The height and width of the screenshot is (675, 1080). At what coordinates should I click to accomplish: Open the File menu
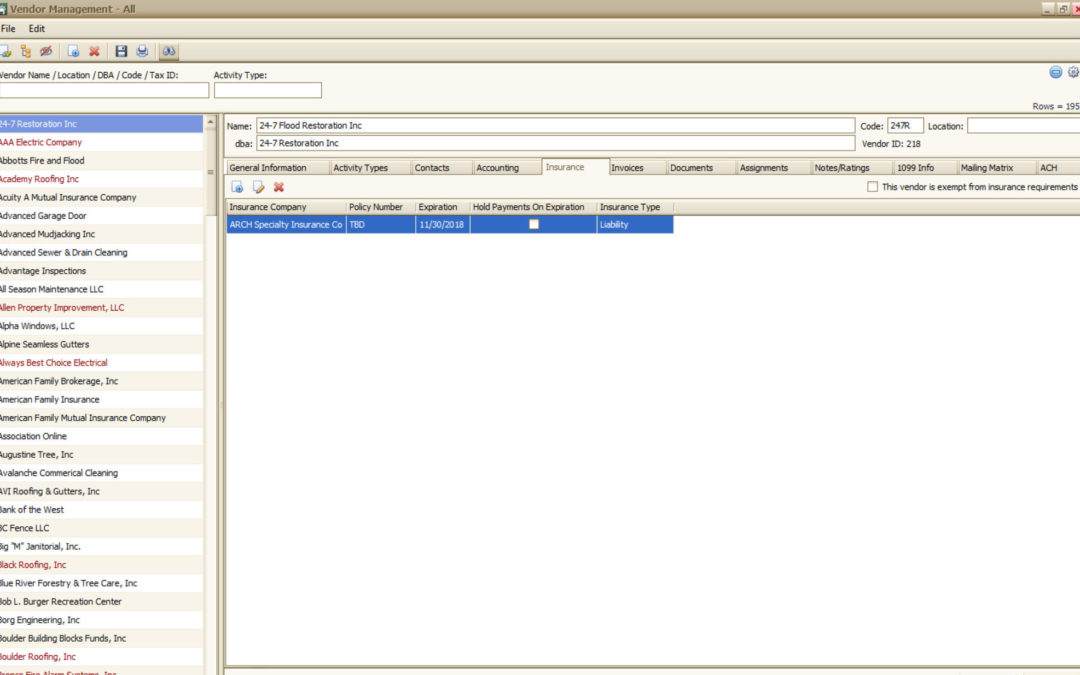(x=8, y=29)
